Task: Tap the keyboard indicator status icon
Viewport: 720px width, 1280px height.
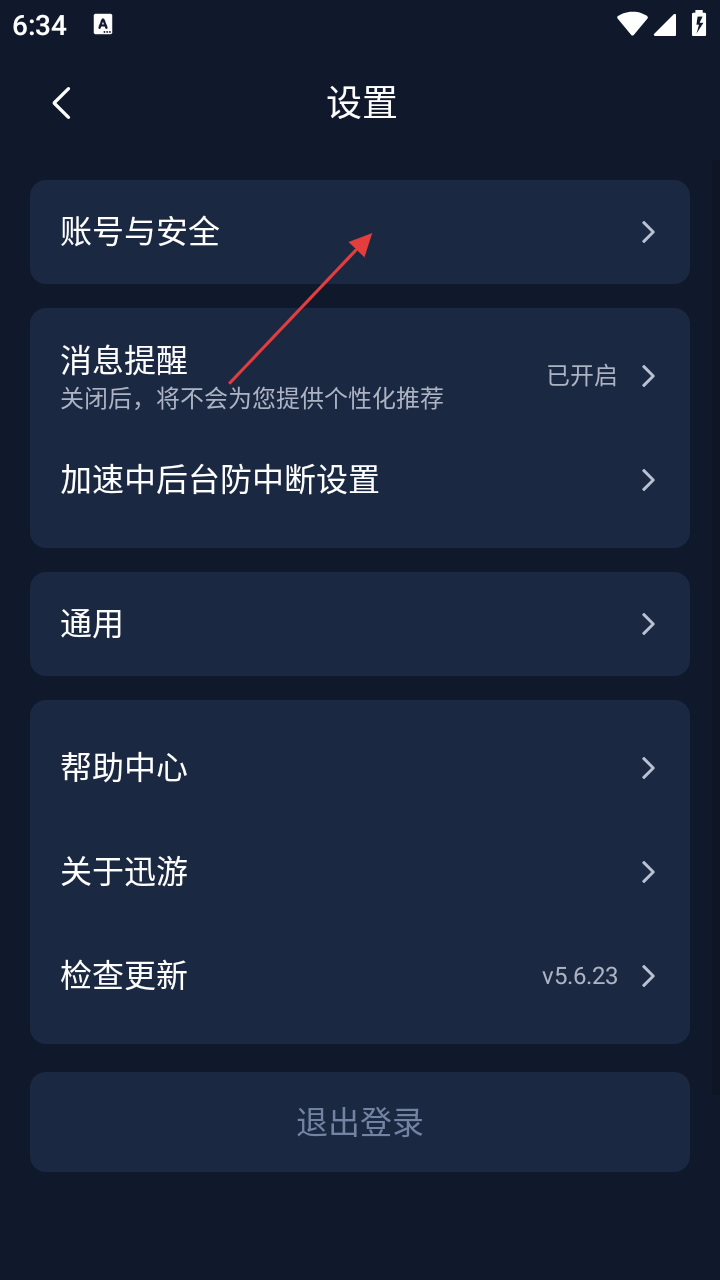Action: (103, 25)
